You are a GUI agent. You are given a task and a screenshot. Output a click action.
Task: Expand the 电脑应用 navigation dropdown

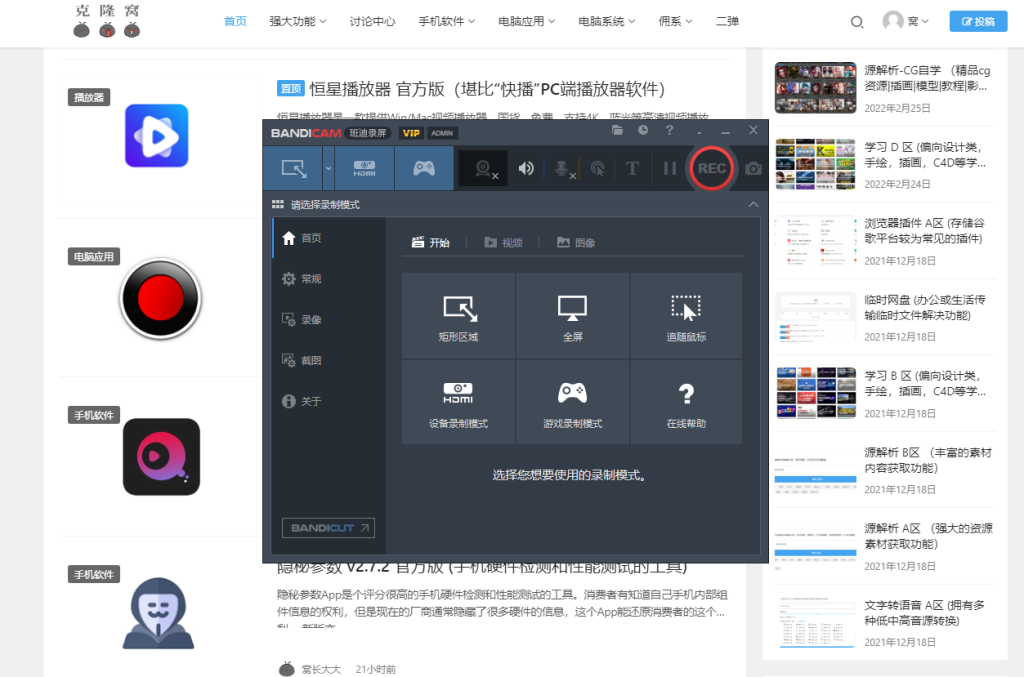point(526,22)
